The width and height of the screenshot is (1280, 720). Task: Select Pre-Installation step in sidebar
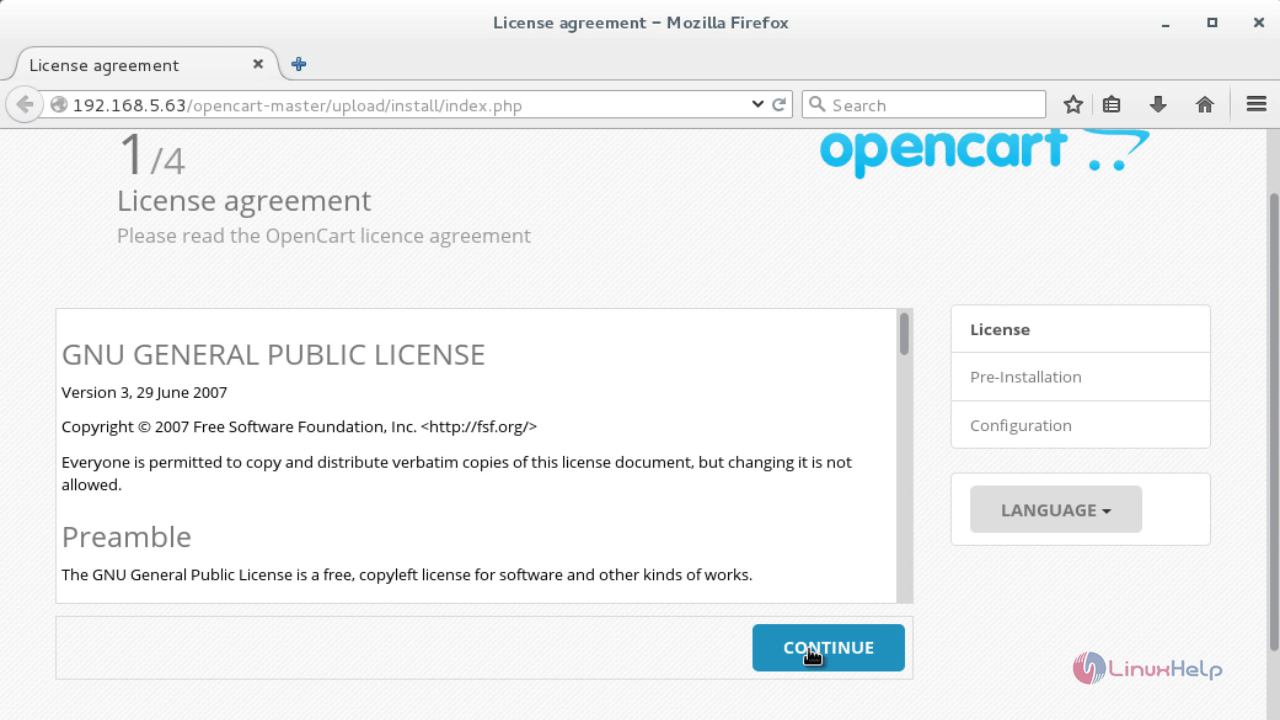point(1080,377)
